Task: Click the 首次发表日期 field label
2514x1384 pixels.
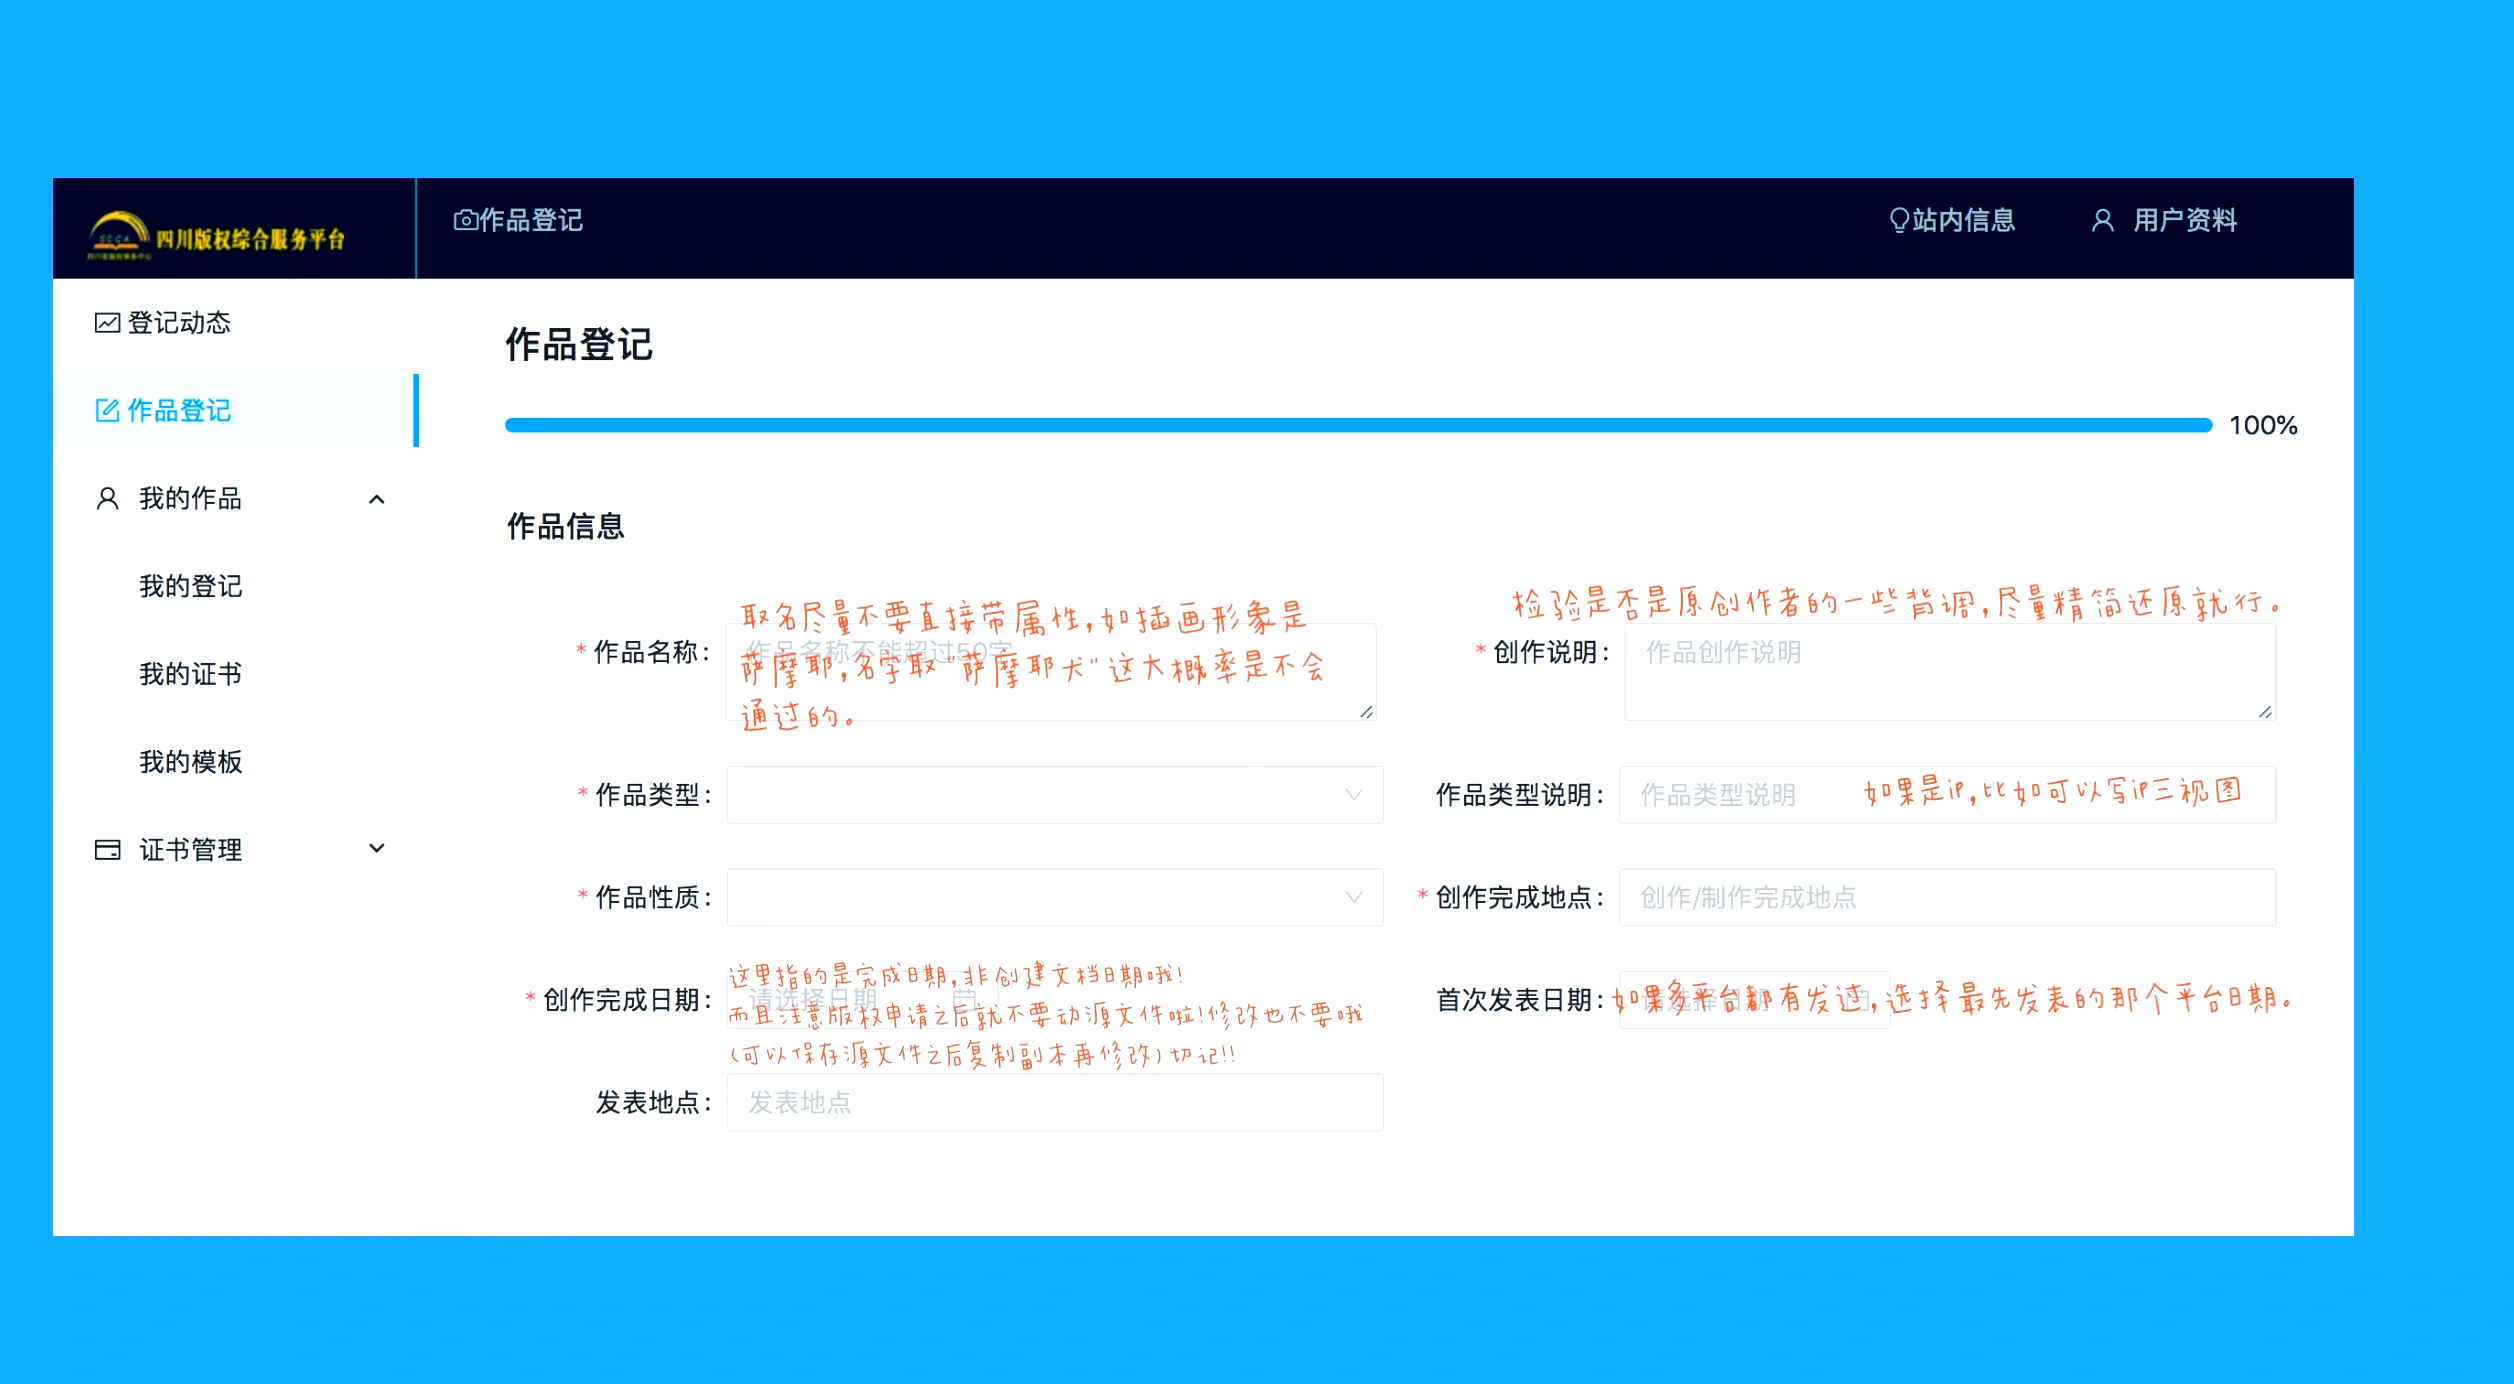Action: [x=1520, y=1000]
